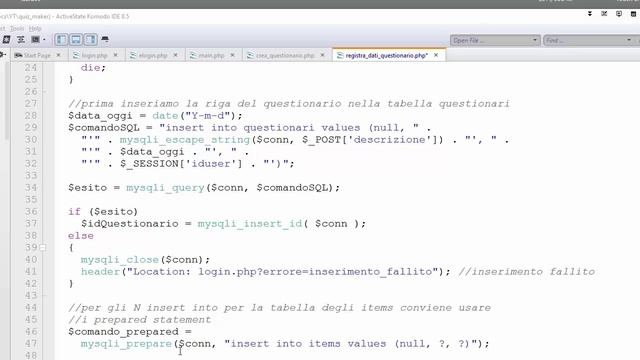640x360 pixels.
Task: Close the login.php tab
Action: [x=116, y=55]
